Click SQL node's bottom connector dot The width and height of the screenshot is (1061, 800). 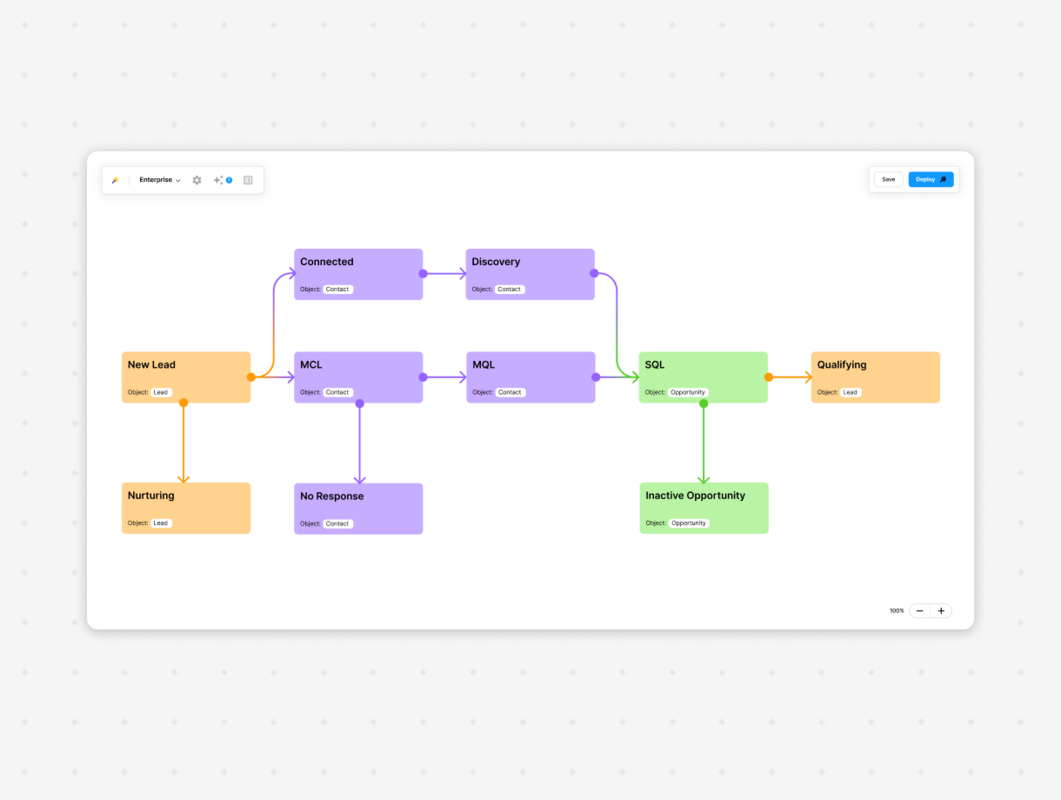pyautogui.click(x=704, y=403)
